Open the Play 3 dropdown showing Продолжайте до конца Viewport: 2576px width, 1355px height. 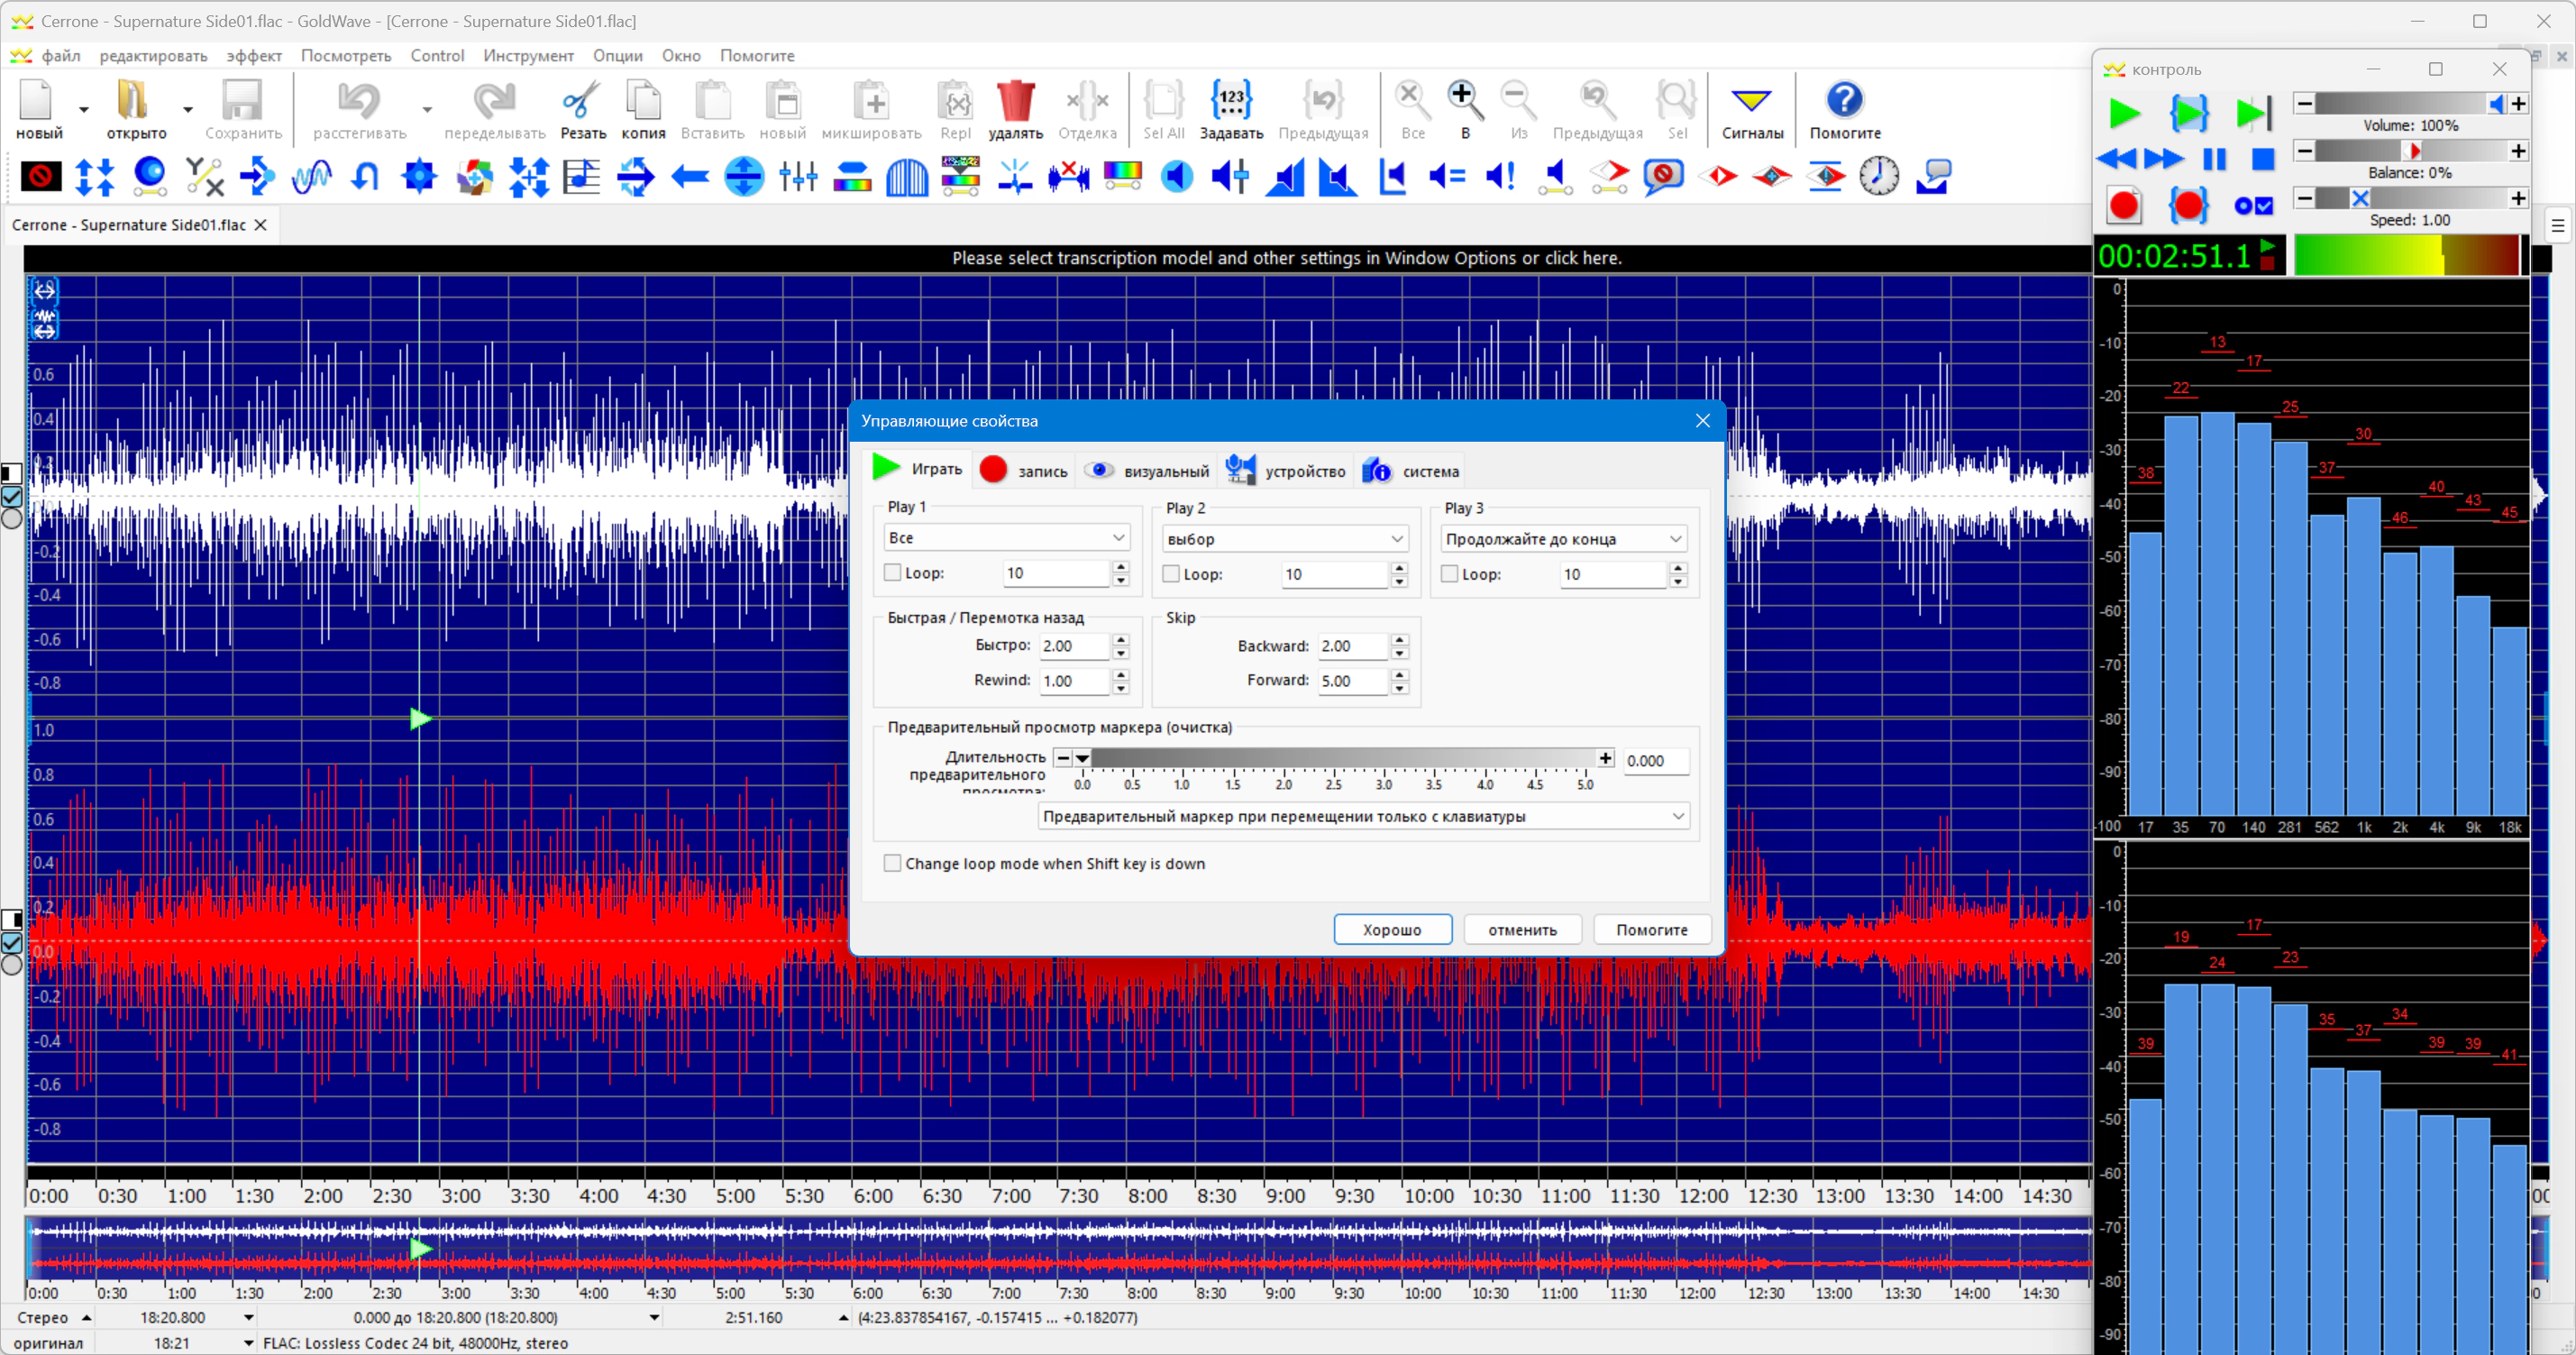pos(1564,539)
